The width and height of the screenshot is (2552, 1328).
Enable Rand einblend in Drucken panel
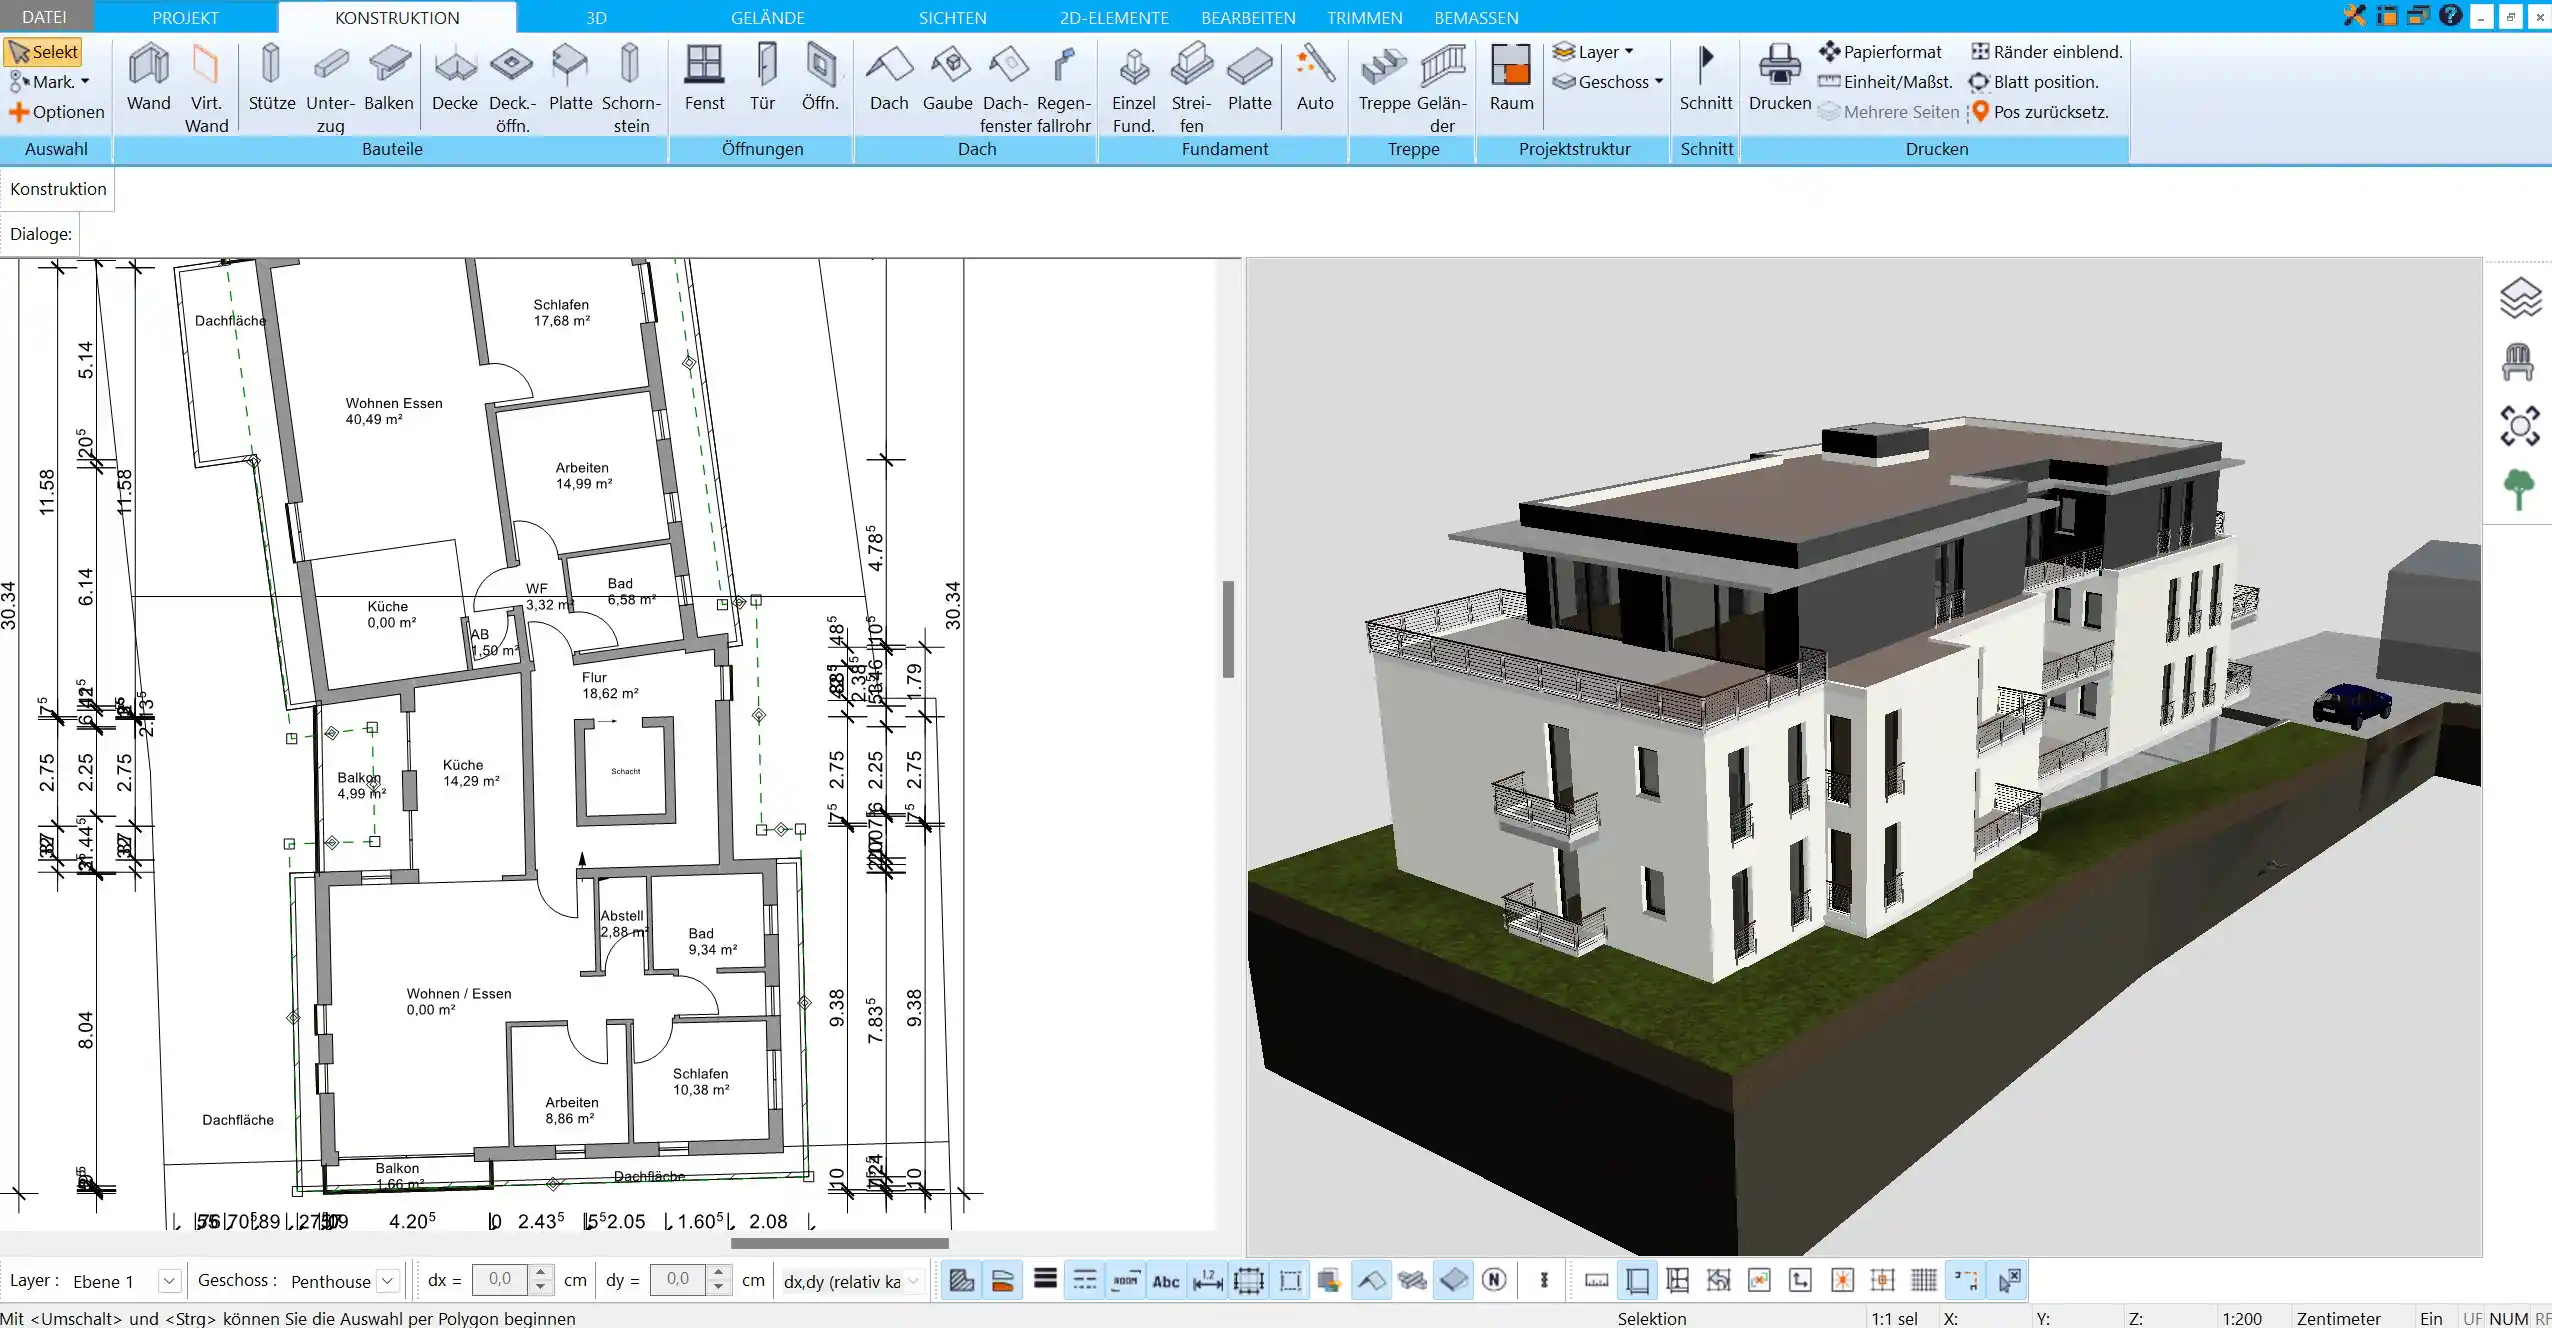coord(2044,51)
